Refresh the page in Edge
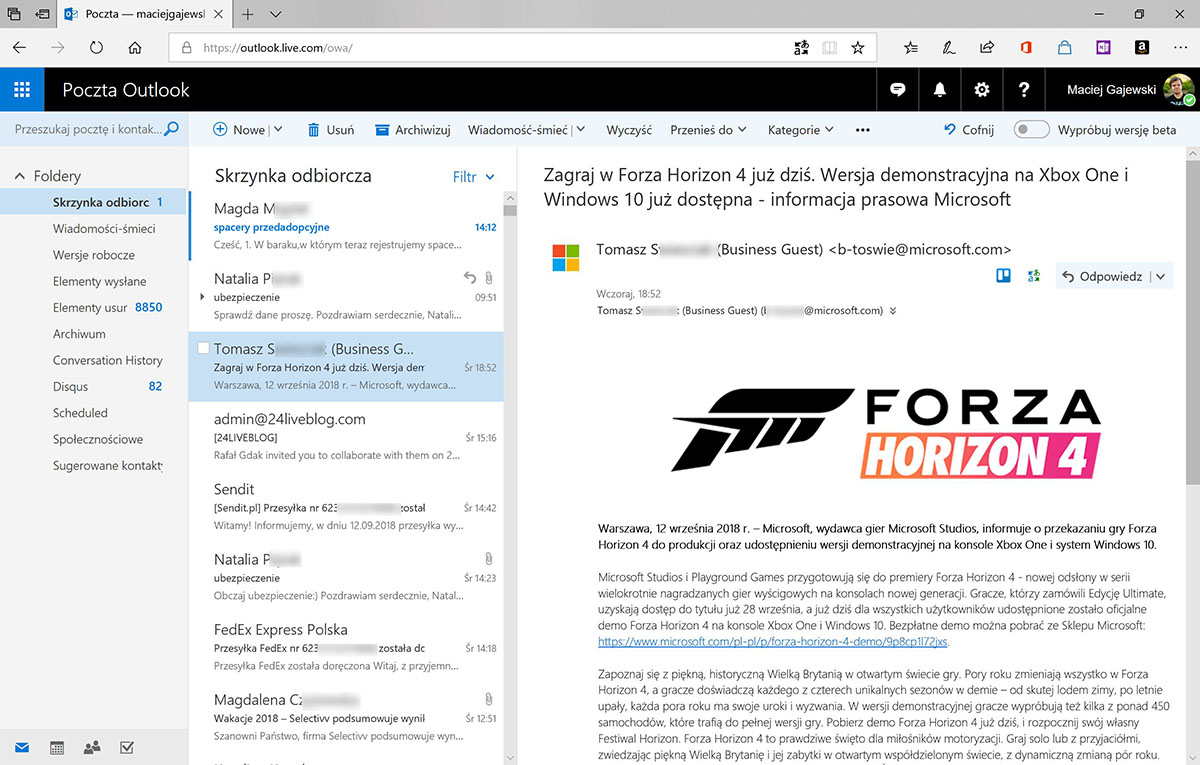The height and width of the screenshot is (765, 1200). click(x=96, y=47)
